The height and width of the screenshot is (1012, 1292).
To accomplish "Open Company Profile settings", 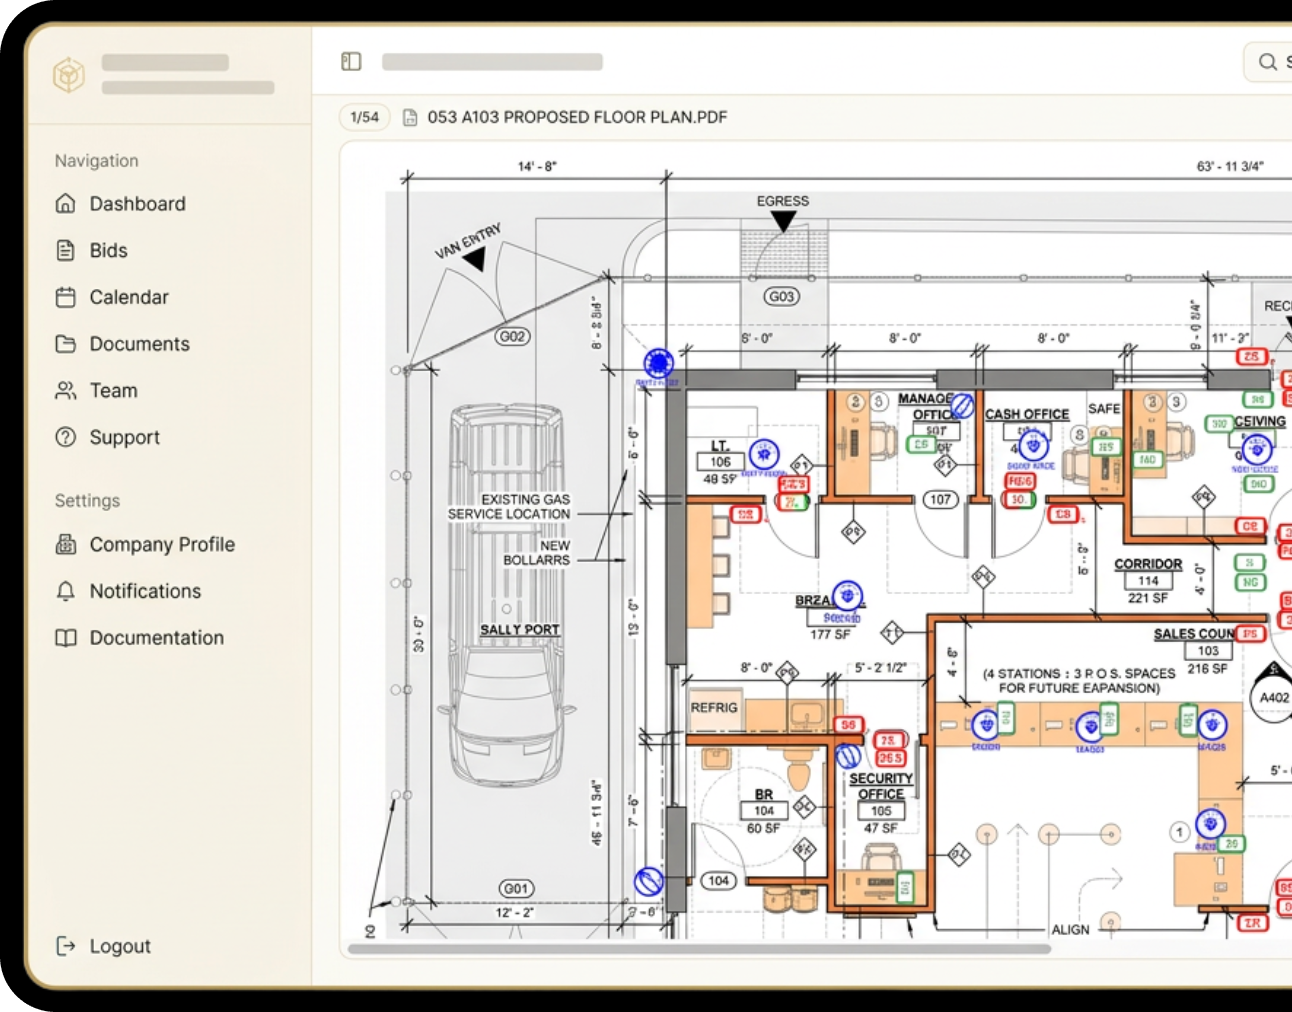I will (162, 544).
